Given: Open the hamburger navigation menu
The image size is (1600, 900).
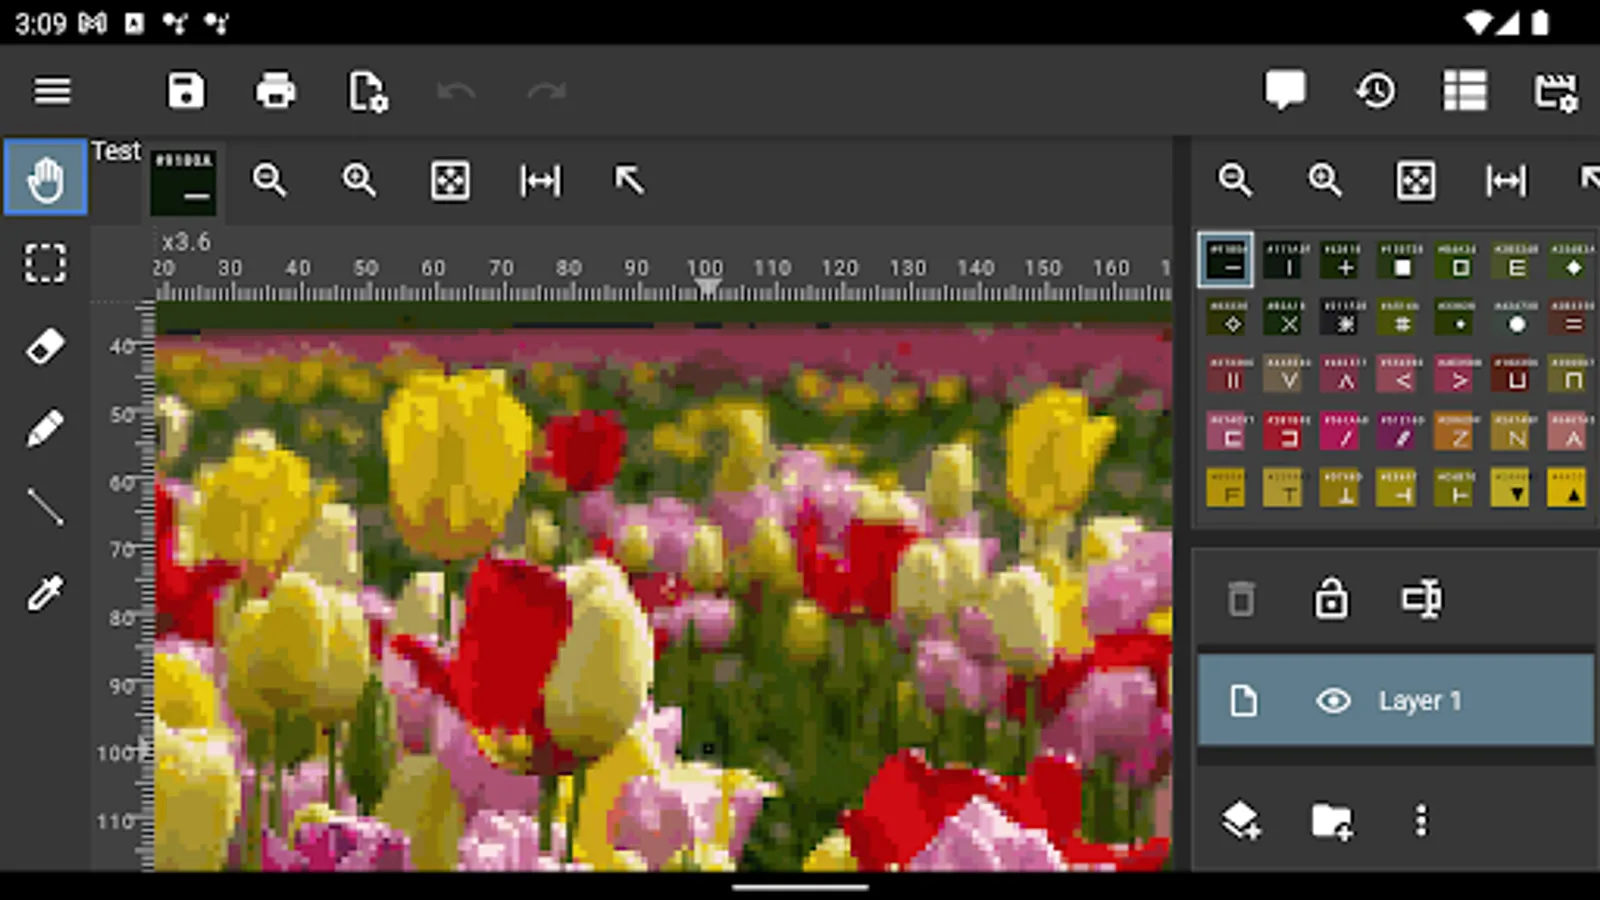Looking at the screenshot, I should [52, 91].
